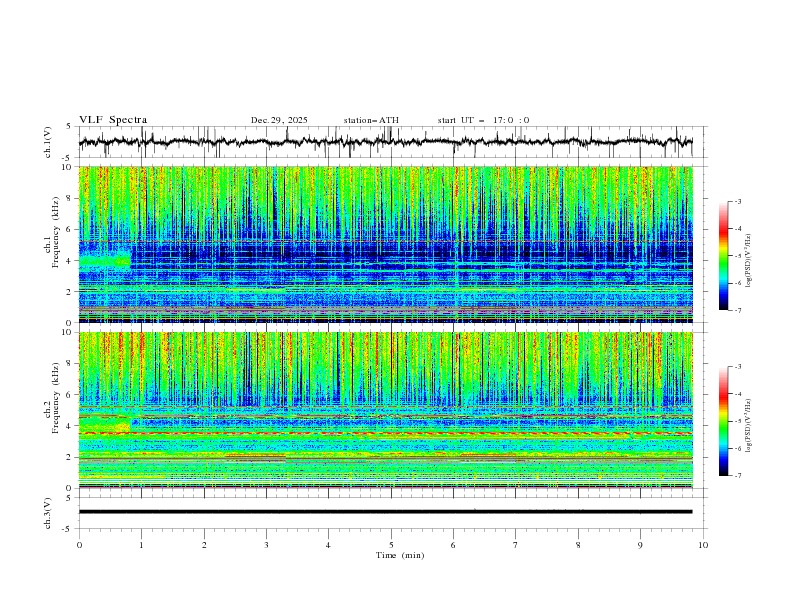Click the "-4" tick of the lower colorbar
Screen dimensions: 792x612
pos(737,394)
